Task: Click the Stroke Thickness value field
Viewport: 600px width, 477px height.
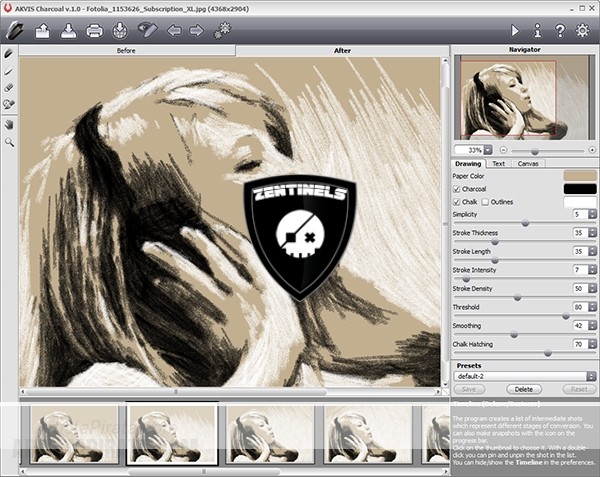Action: (580, 233)
